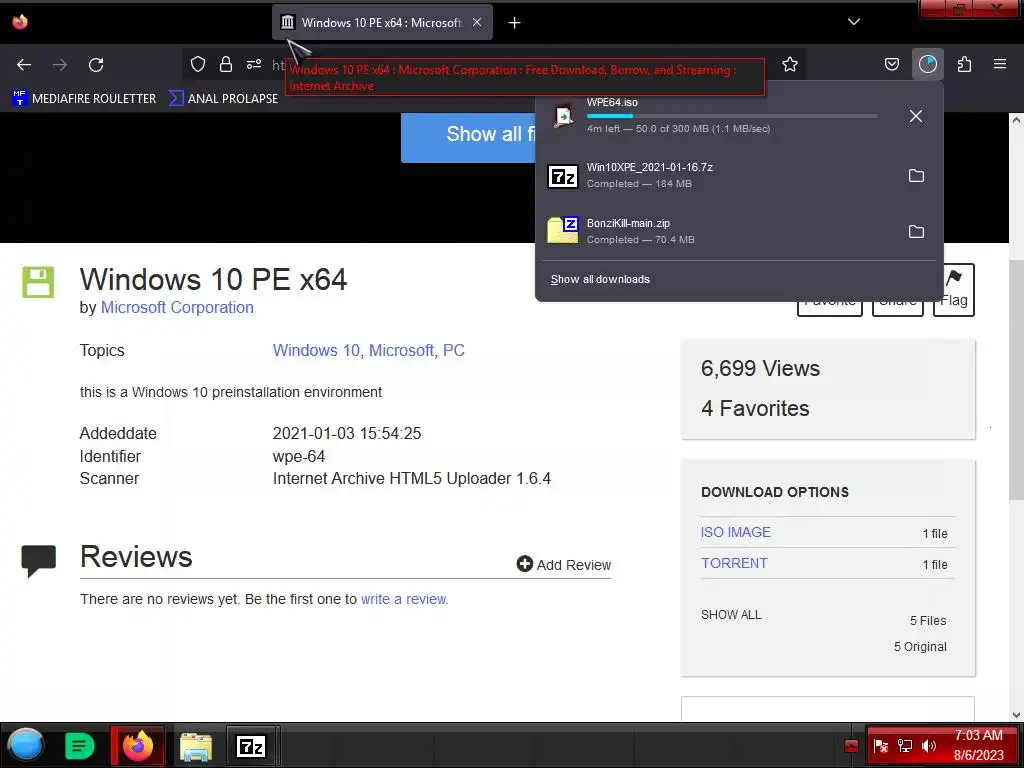
Task: Click the red tray icon left of the flag
Action: pyautogui.click(x=851, y=746)
